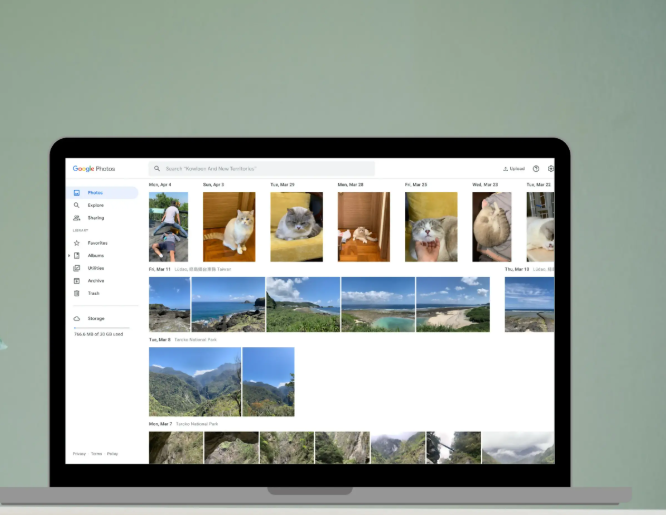Viewport: 666px width, 515px height.
Task: Open the Policy footer link
Action: 113,454
